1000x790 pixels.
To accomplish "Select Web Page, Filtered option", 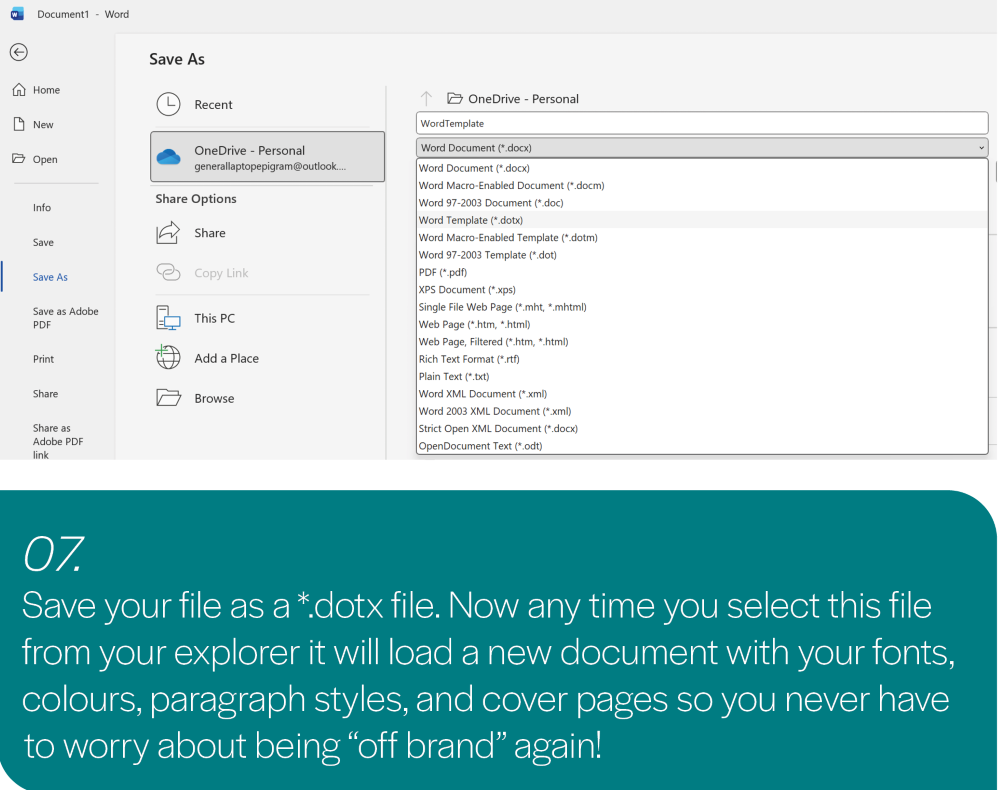I will (x=702, y=341).
